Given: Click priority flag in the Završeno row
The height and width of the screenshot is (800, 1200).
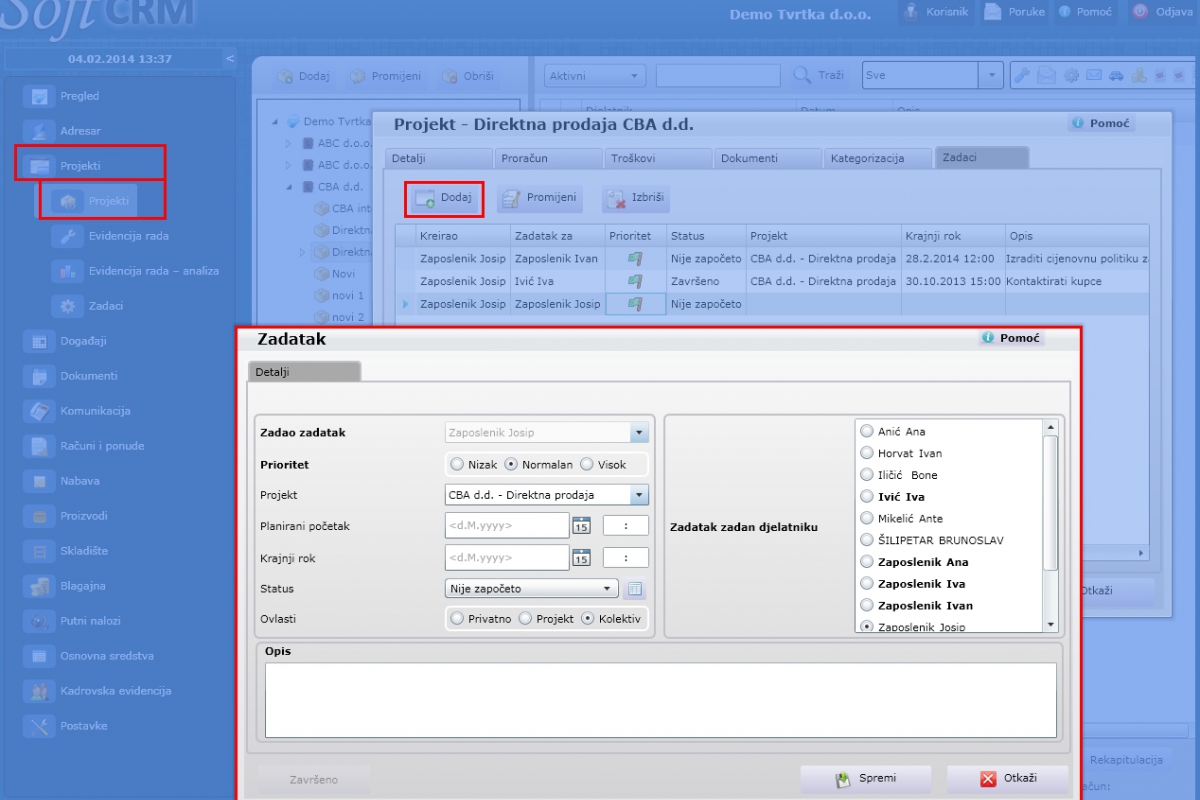Looking at the screenshot, I should click(x=635, y=281).
